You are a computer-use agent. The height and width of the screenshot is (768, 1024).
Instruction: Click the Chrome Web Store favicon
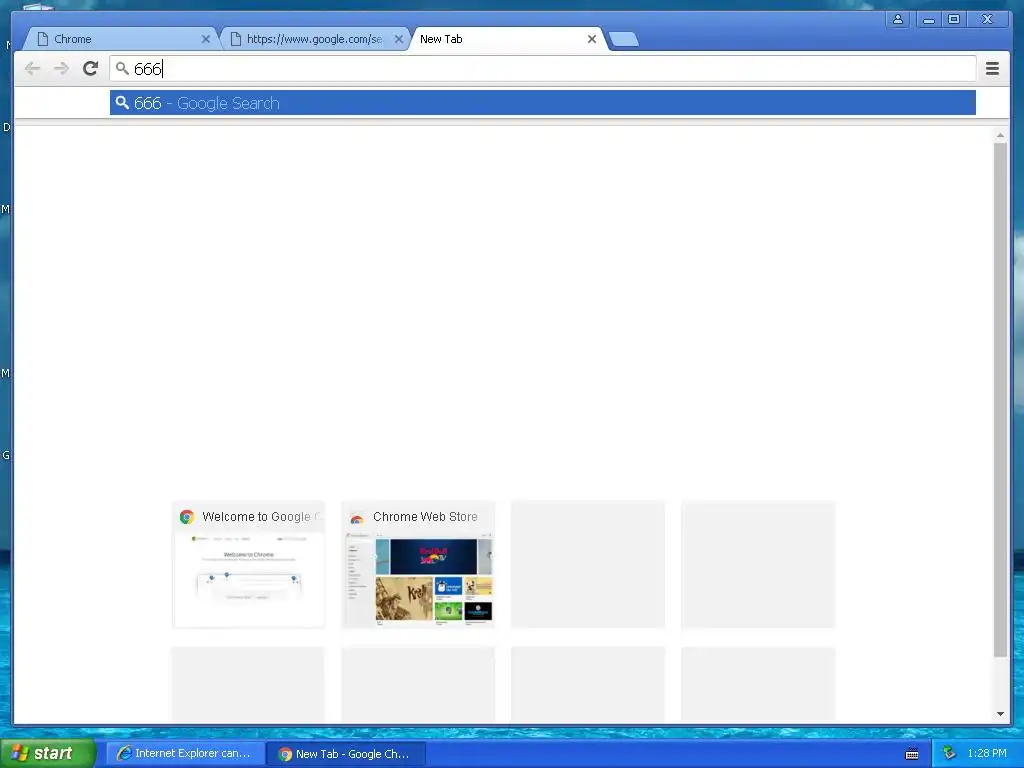[x=357, y=518]
